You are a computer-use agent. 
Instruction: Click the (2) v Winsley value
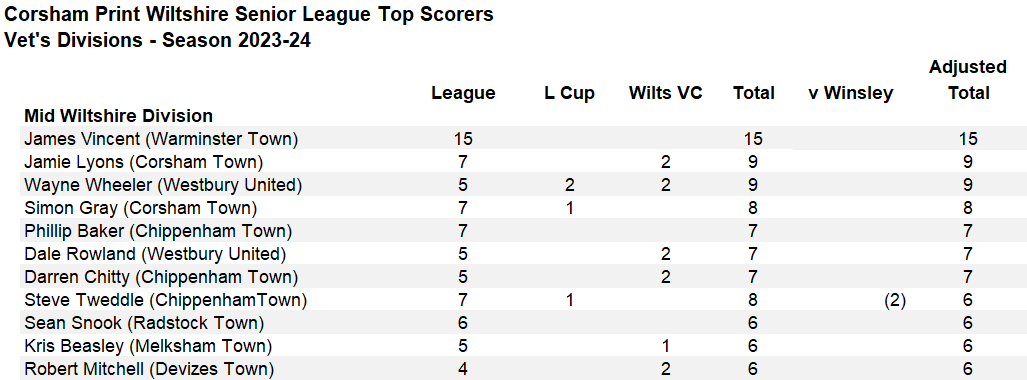click(893, 301)
